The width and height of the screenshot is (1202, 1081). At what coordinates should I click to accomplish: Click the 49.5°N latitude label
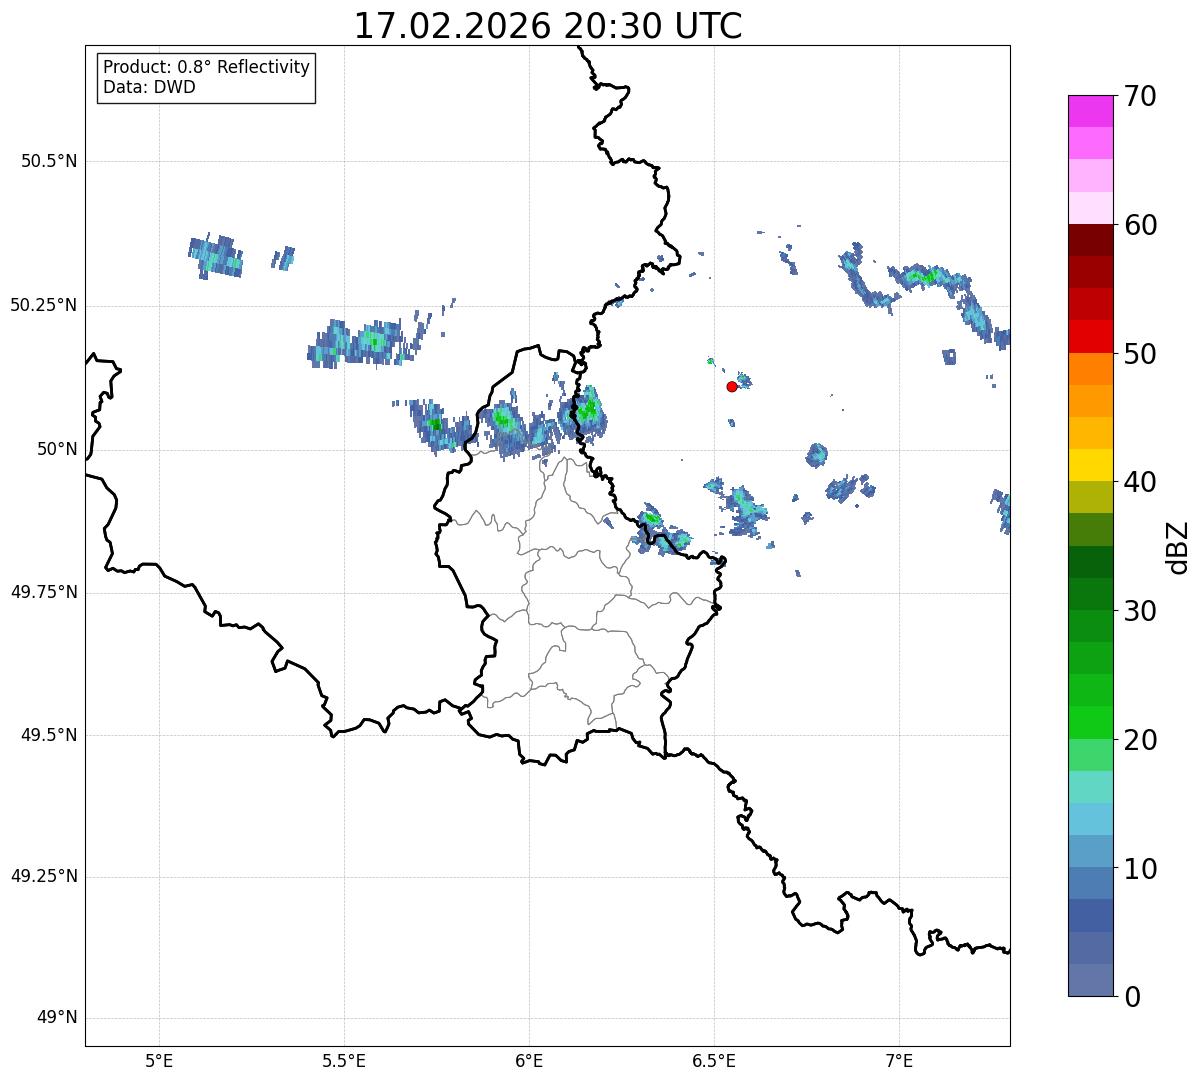click(x=49, y=735)
